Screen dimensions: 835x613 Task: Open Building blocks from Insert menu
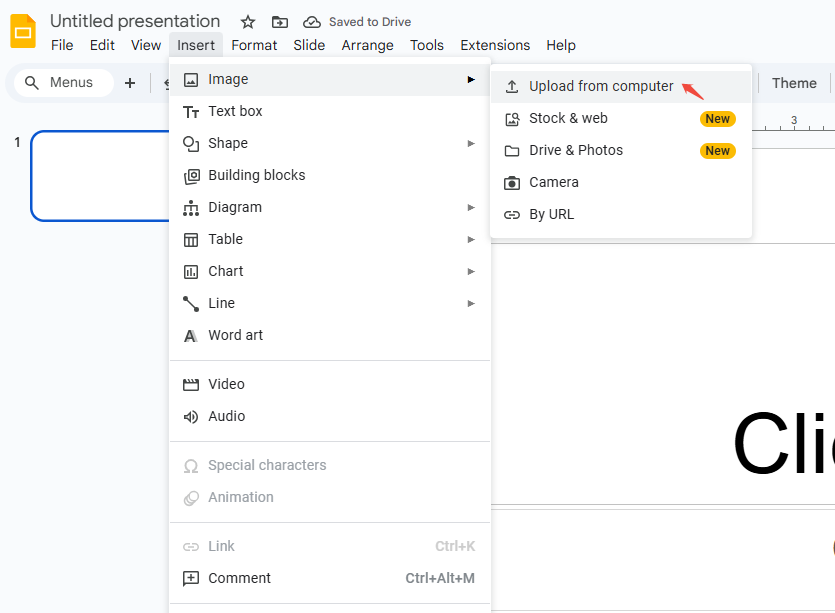256,176
